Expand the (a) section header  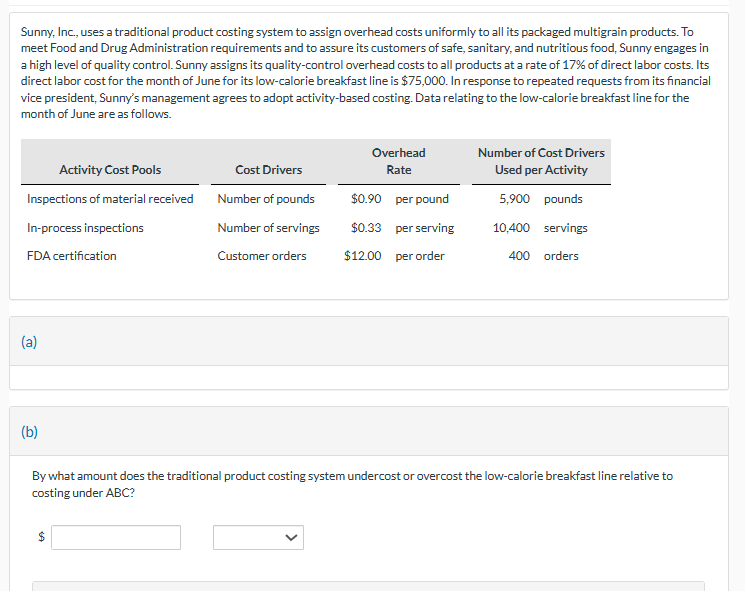point(369,342)
